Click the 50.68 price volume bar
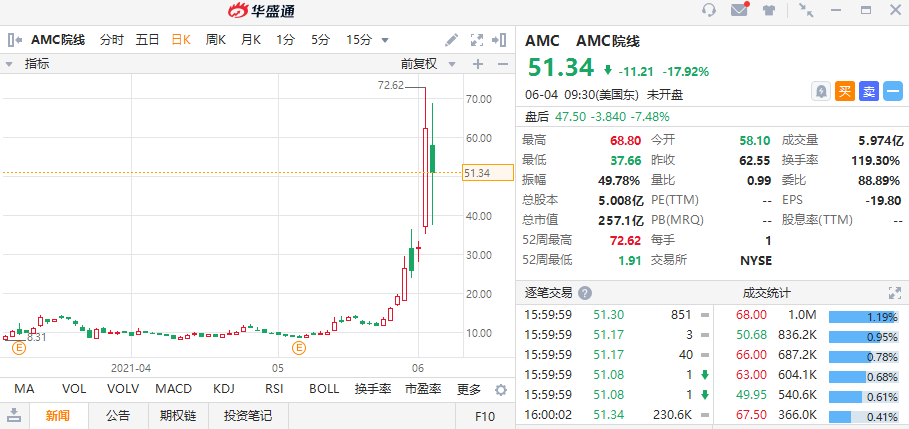The image size is (909, 429). click(863, 336)
